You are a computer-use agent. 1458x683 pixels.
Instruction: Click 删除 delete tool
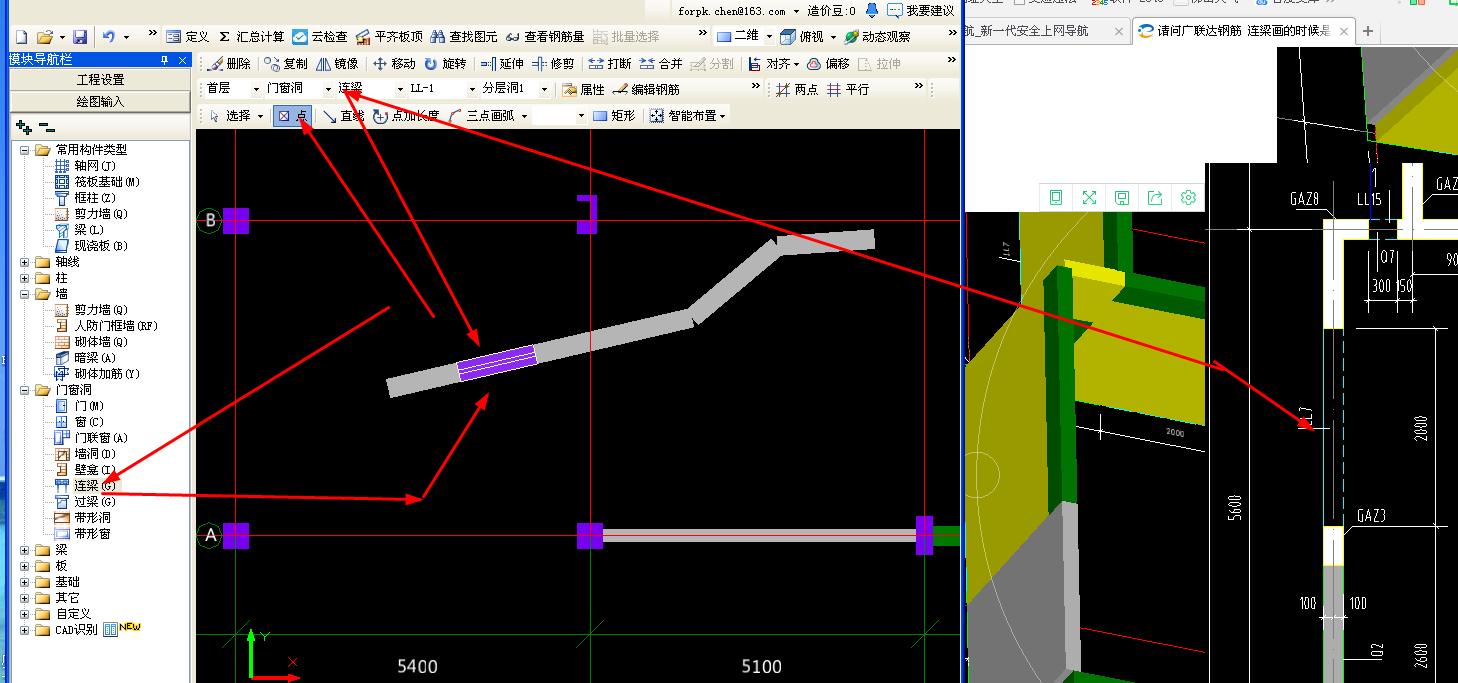coord(229,63)
